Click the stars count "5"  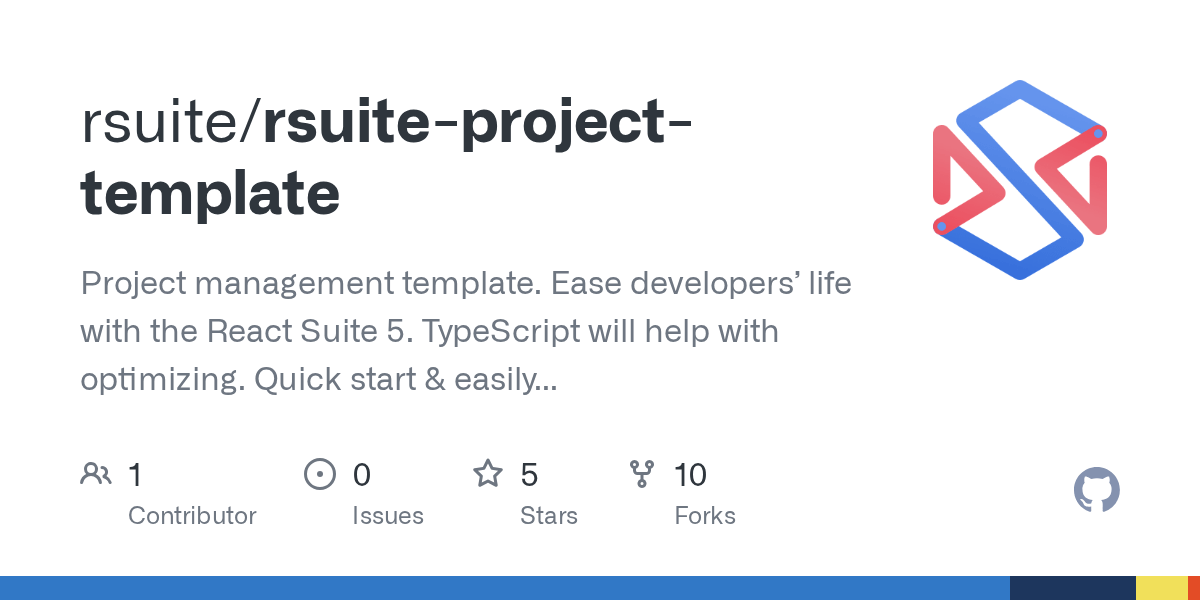click(529, 474)
